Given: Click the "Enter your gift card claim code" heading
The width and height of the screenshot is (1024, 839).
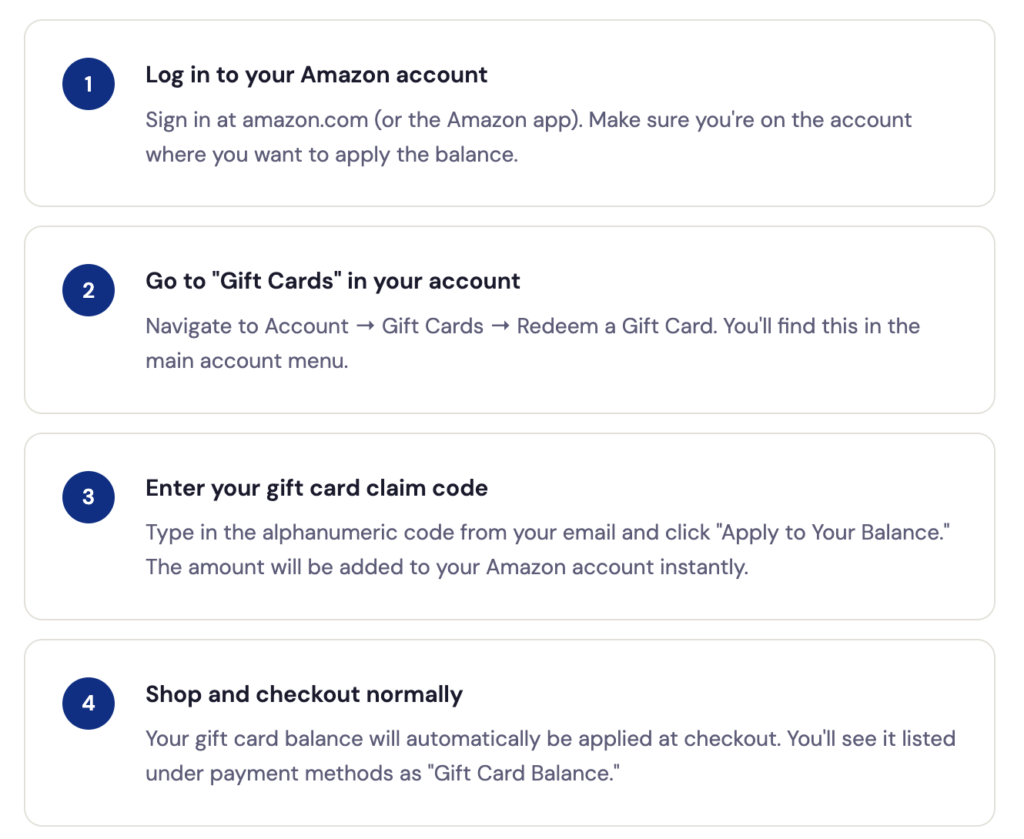Looking at the screenshot, I should (316, 488).
